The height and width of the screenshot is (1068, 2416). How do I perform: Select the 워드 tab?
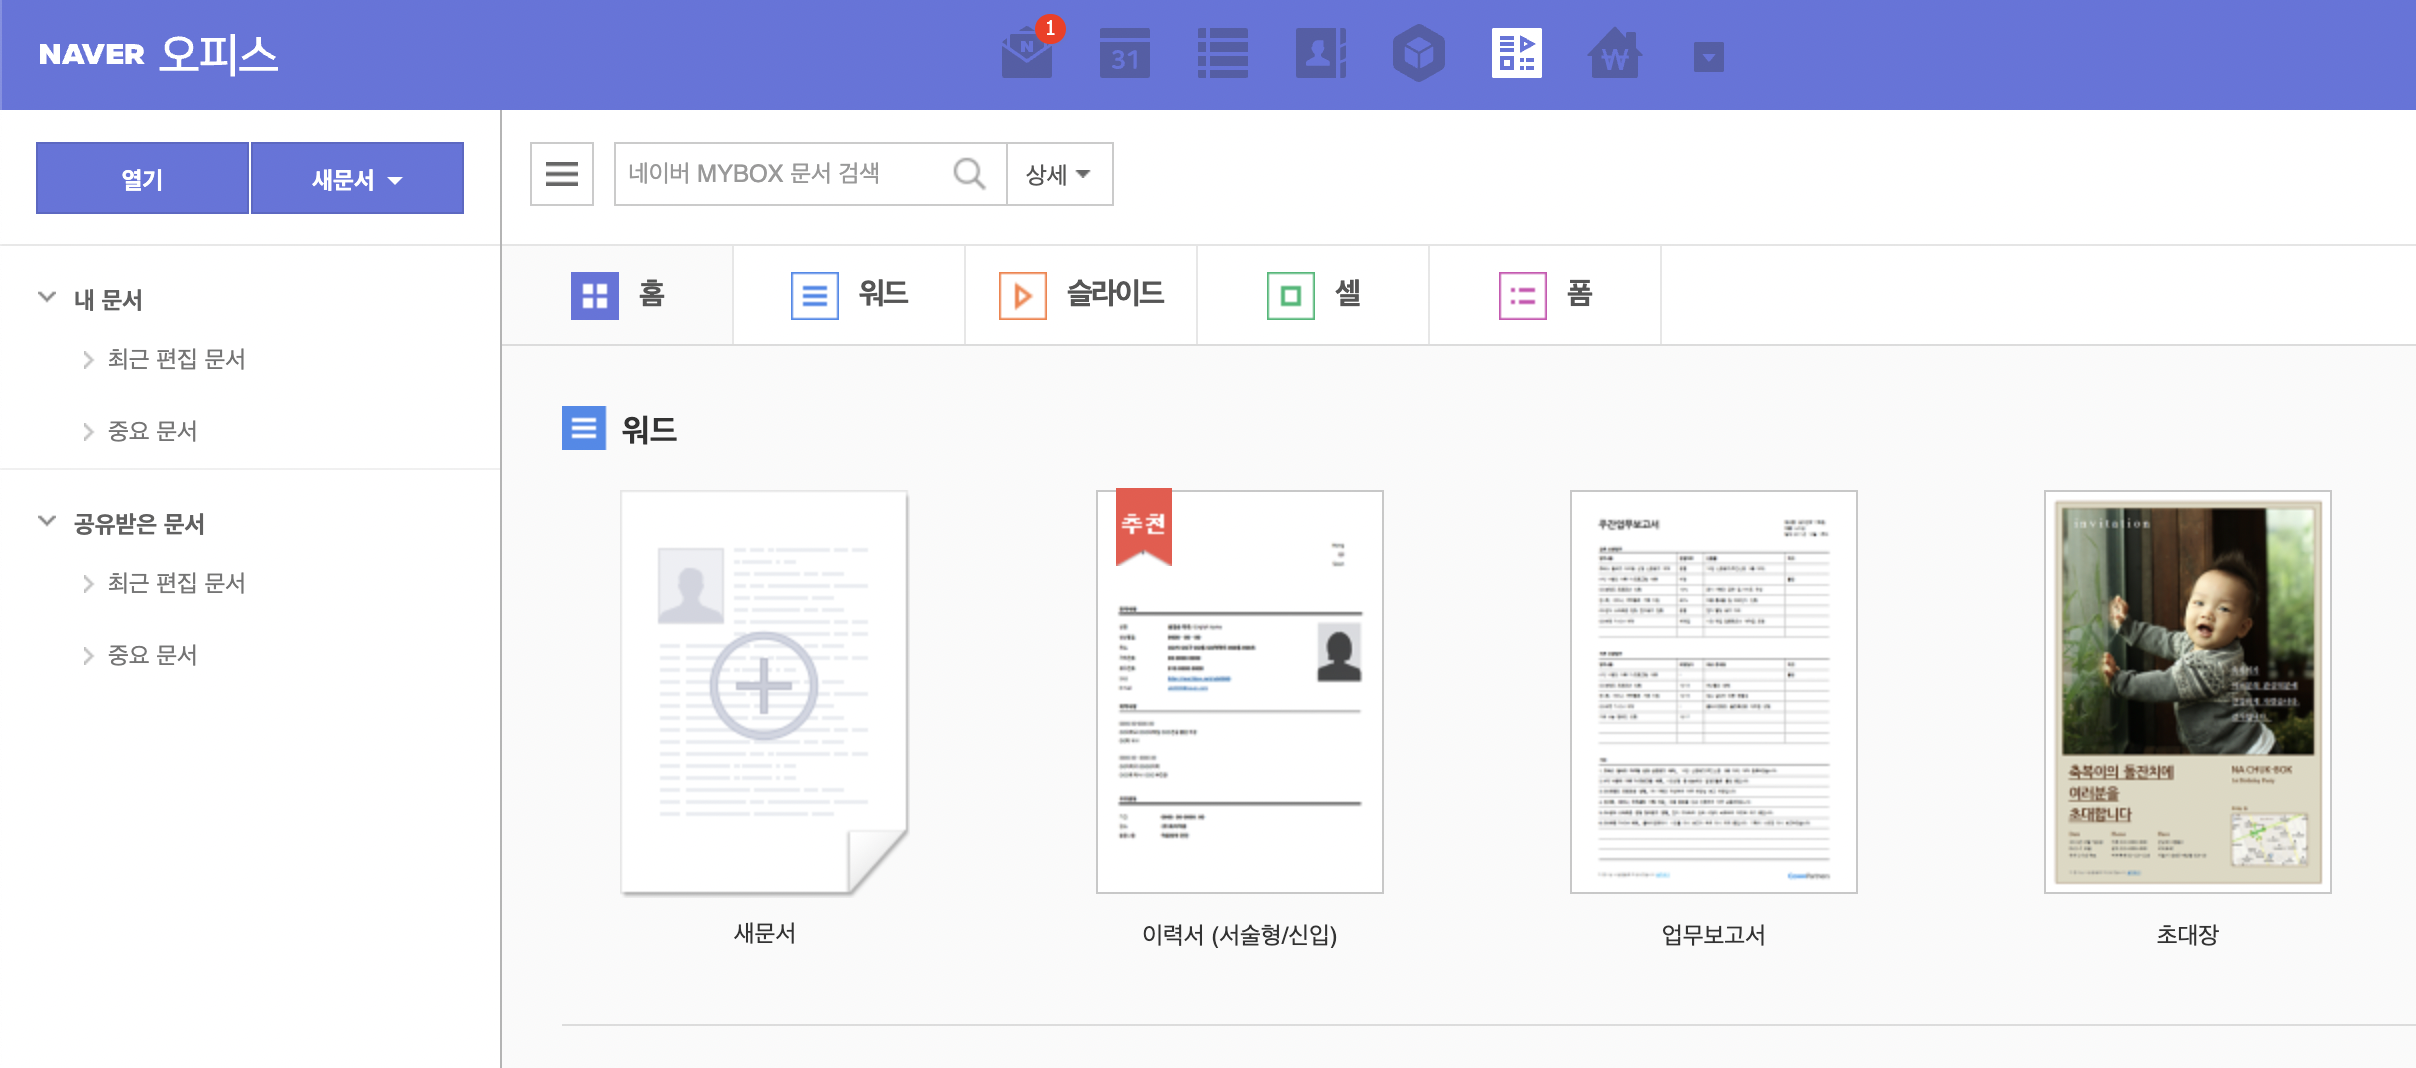click(x=849, y=295)
